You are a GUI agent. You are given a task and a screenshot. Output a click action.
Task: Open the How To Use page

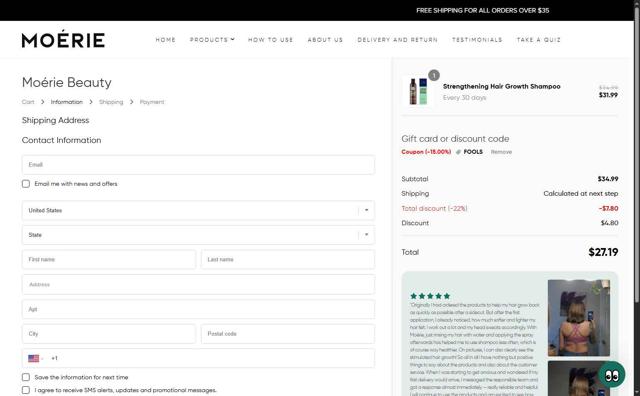point(271,40)
